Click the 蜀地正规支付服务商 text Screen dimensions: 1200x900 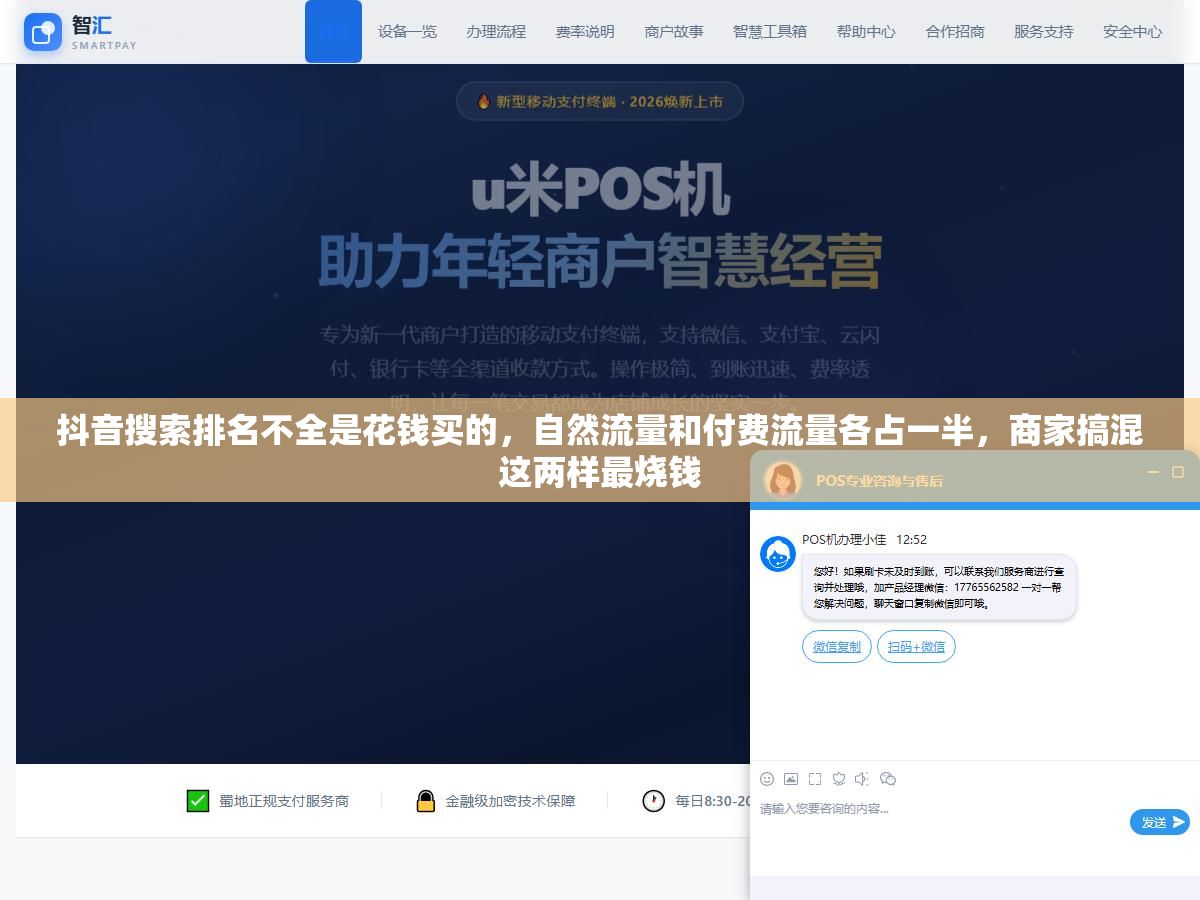pyautogui.click(x=284, y=801)
